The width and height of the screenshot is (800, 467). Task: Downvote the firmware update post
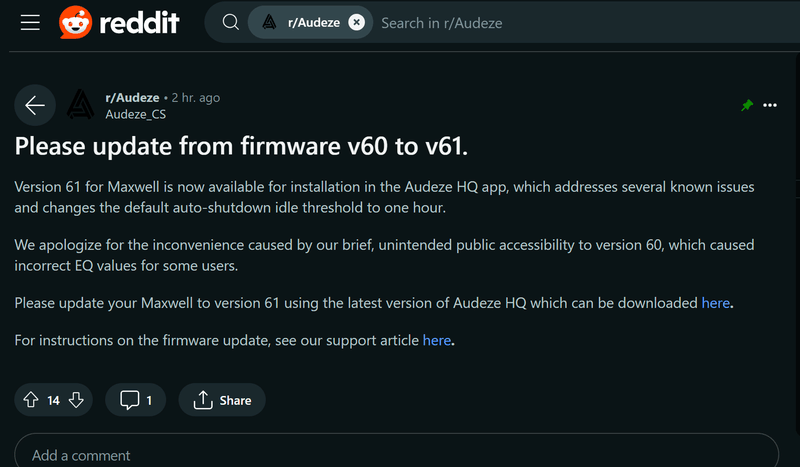(x=77, y=400)
